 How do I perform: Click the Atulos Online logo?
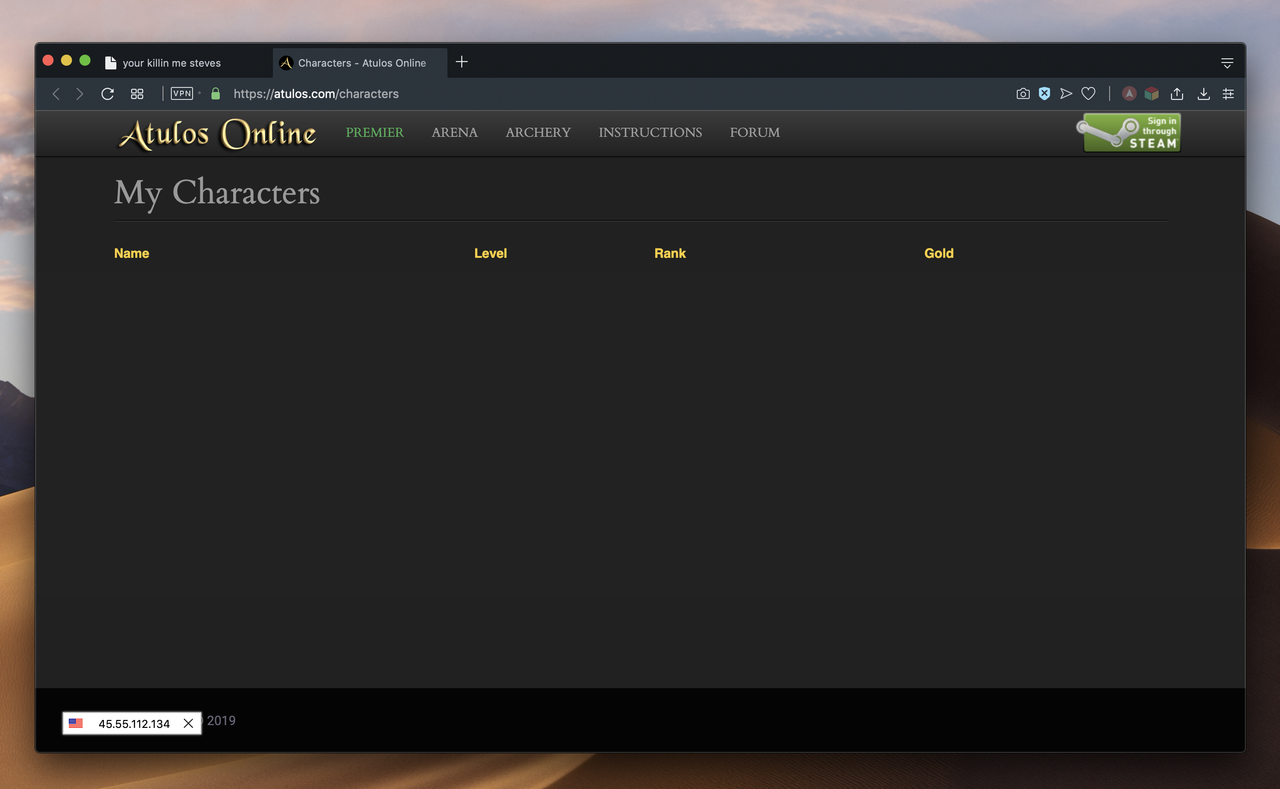coord(217,133)
